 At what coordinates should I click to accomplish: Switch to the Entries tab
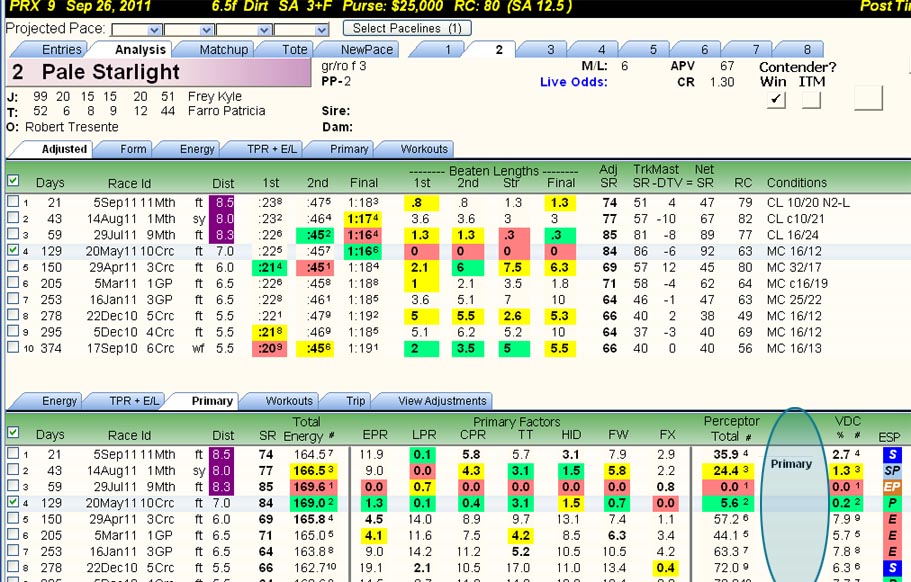(x=53, y=50)
